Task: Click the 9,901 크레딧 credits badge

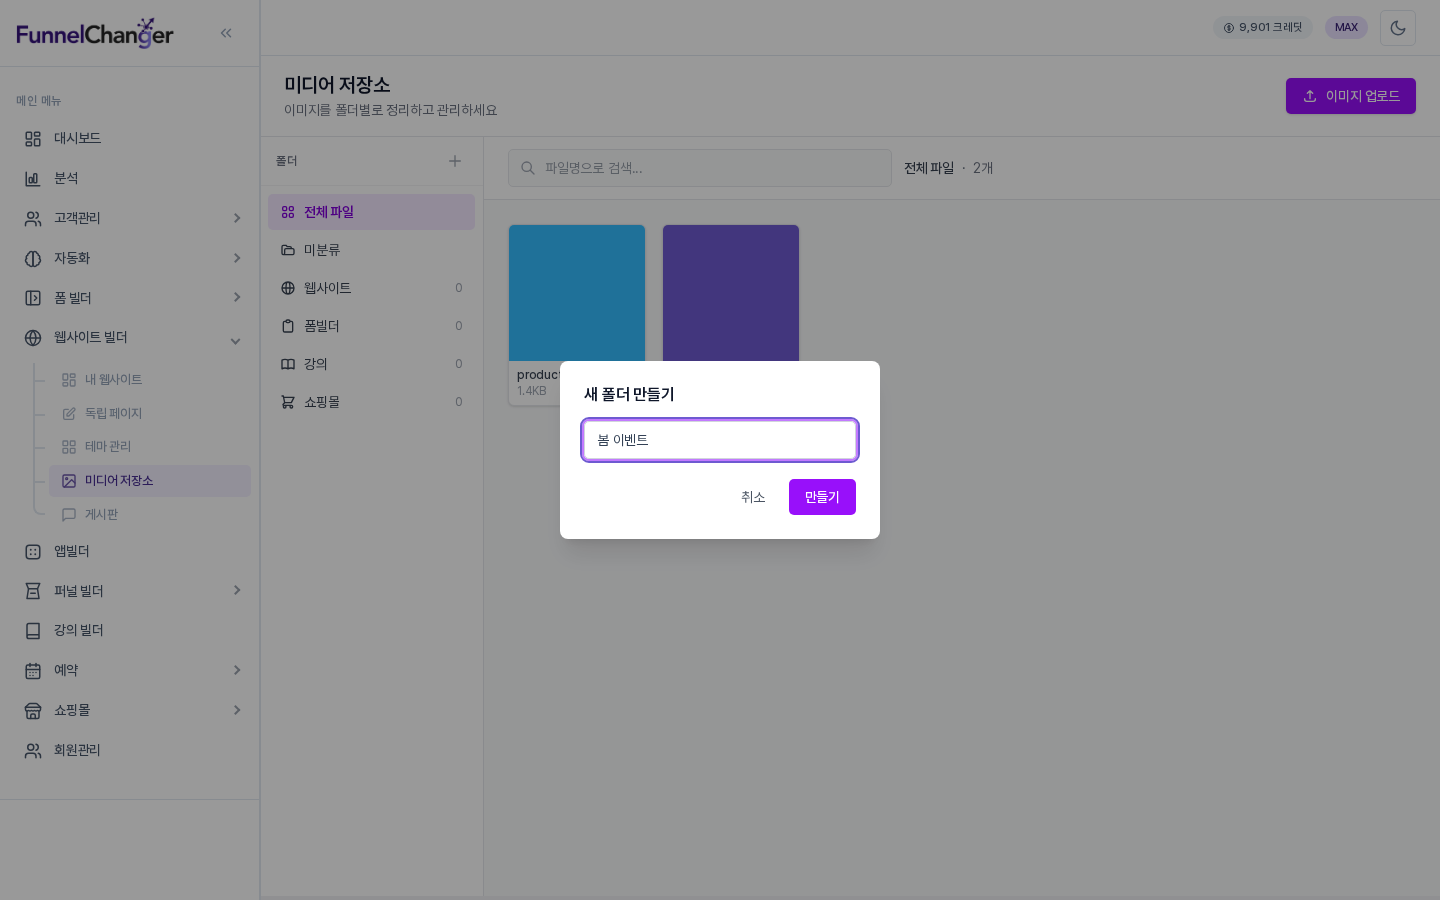Action: pyautogui.click(x=1263, y=28)
